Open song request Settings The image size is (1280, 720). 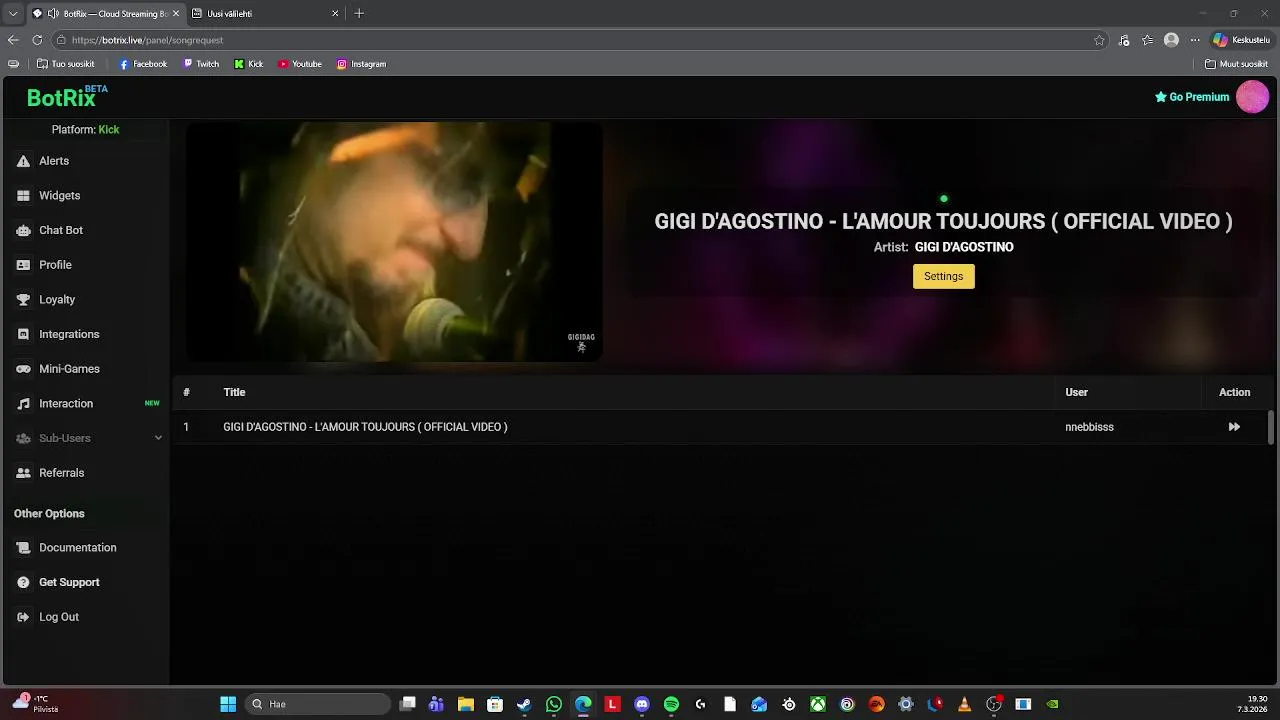tap(943, 277)
